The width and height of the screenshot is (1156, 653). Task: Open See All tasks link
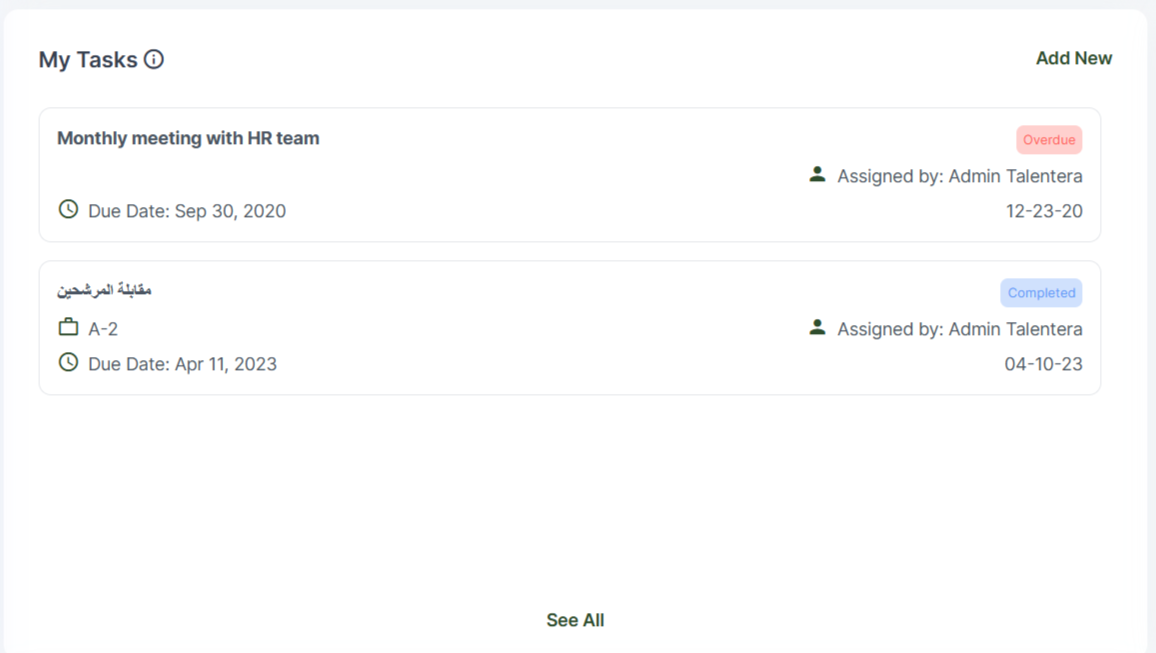point(575,620)
